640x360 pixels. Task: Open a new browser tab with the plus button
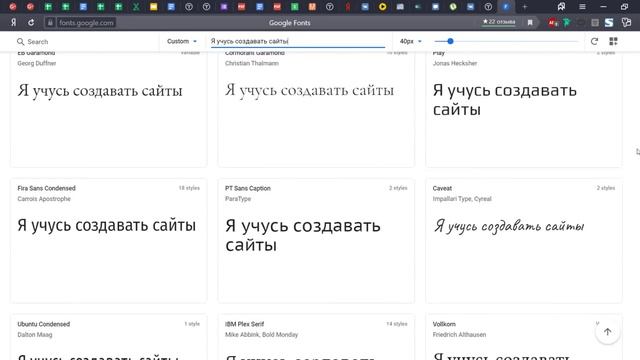pos(525,7)
